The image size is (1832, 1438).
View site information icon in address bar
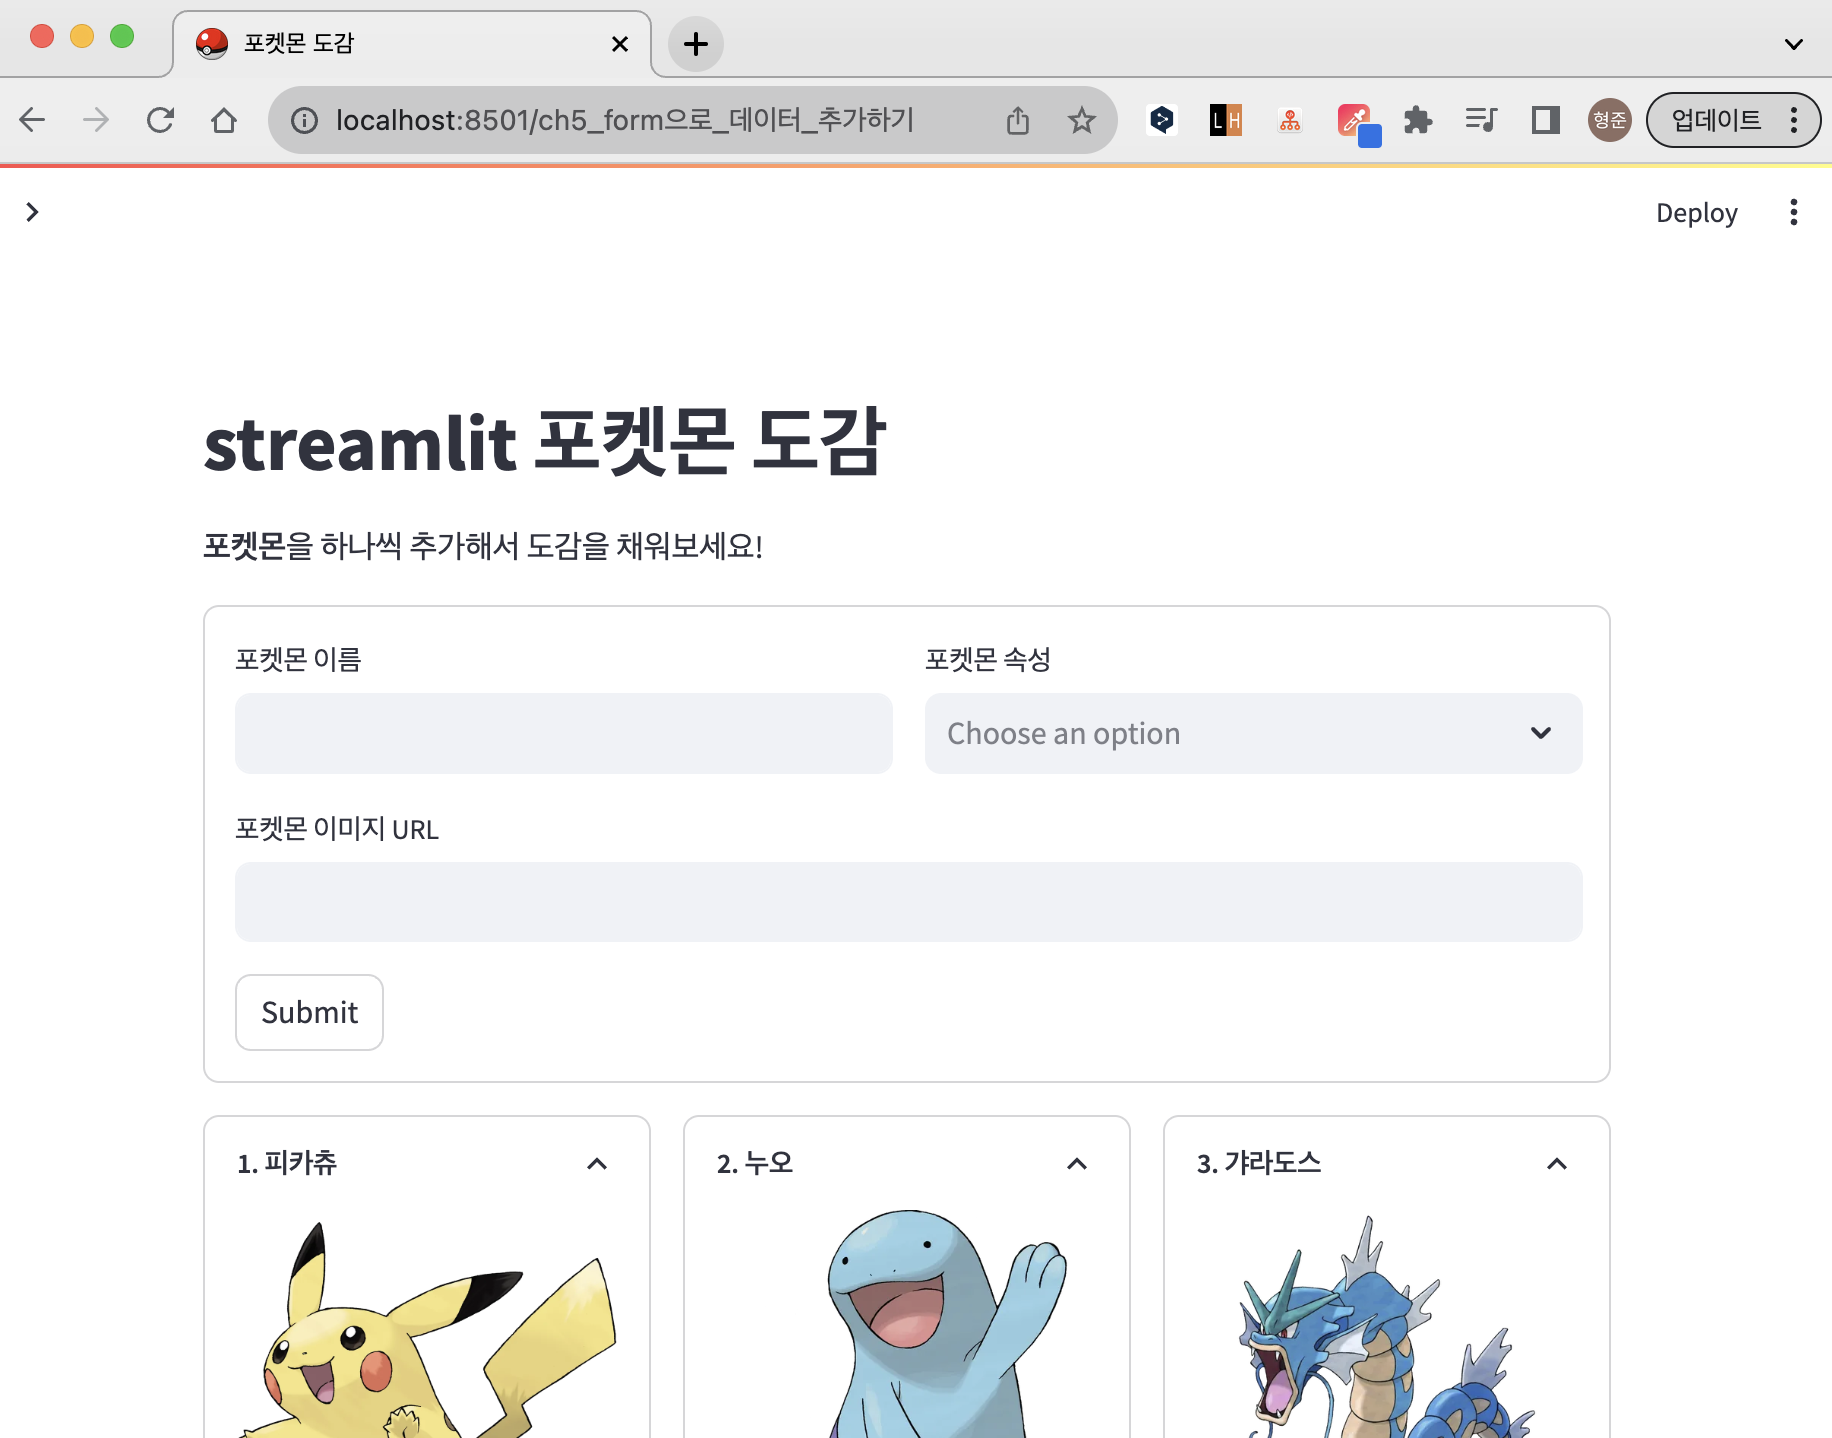(x=304, y=121)
